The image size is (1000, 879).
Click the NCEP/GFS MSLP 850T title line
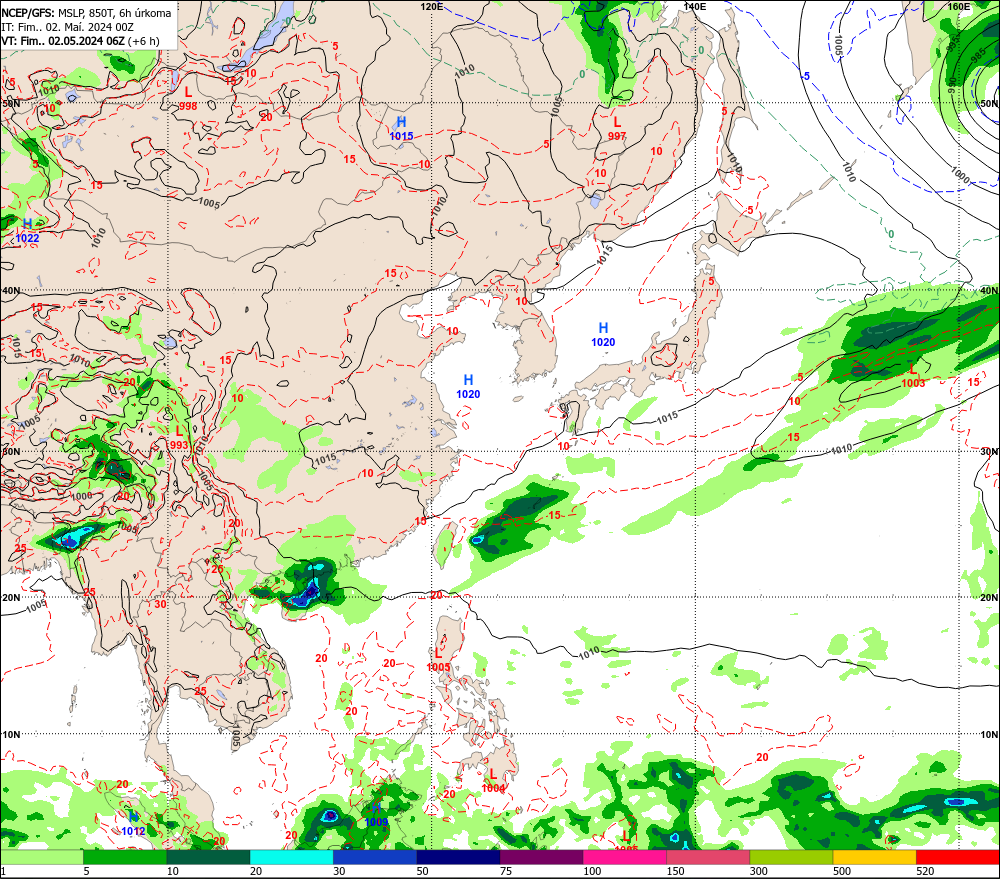(x=86, y=13)
